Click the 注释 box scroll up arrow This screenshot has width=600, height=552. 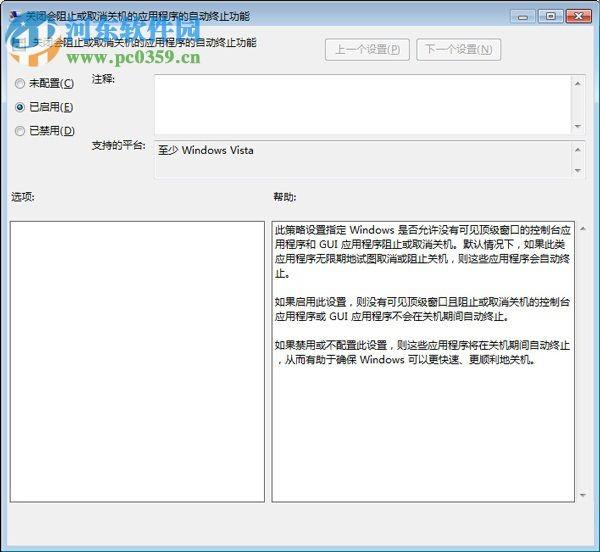point(578,83)
